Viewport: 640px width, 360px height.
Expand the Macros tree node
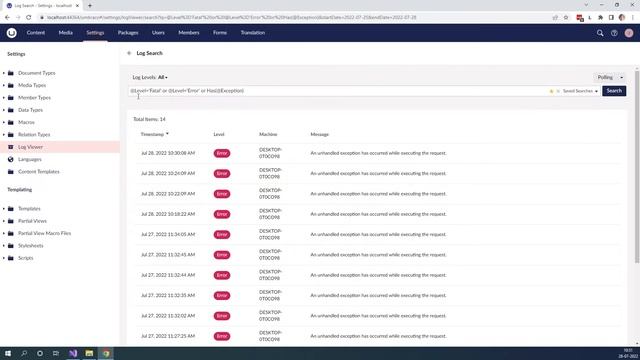click(x=4, y=122)
